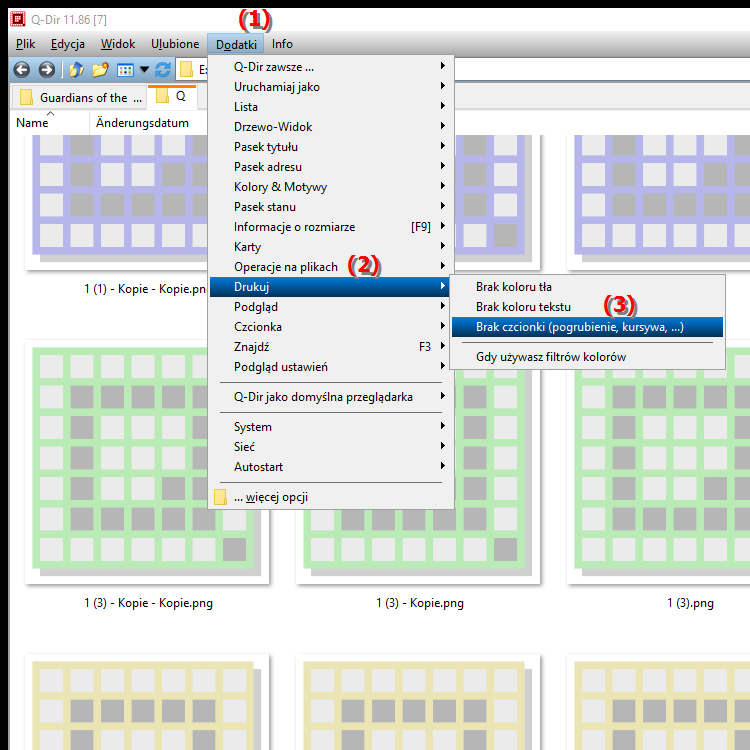The image size is (750, 750).
Task: Click file name 1 (3) - Kopie.png
Action: tap(420, 603)
